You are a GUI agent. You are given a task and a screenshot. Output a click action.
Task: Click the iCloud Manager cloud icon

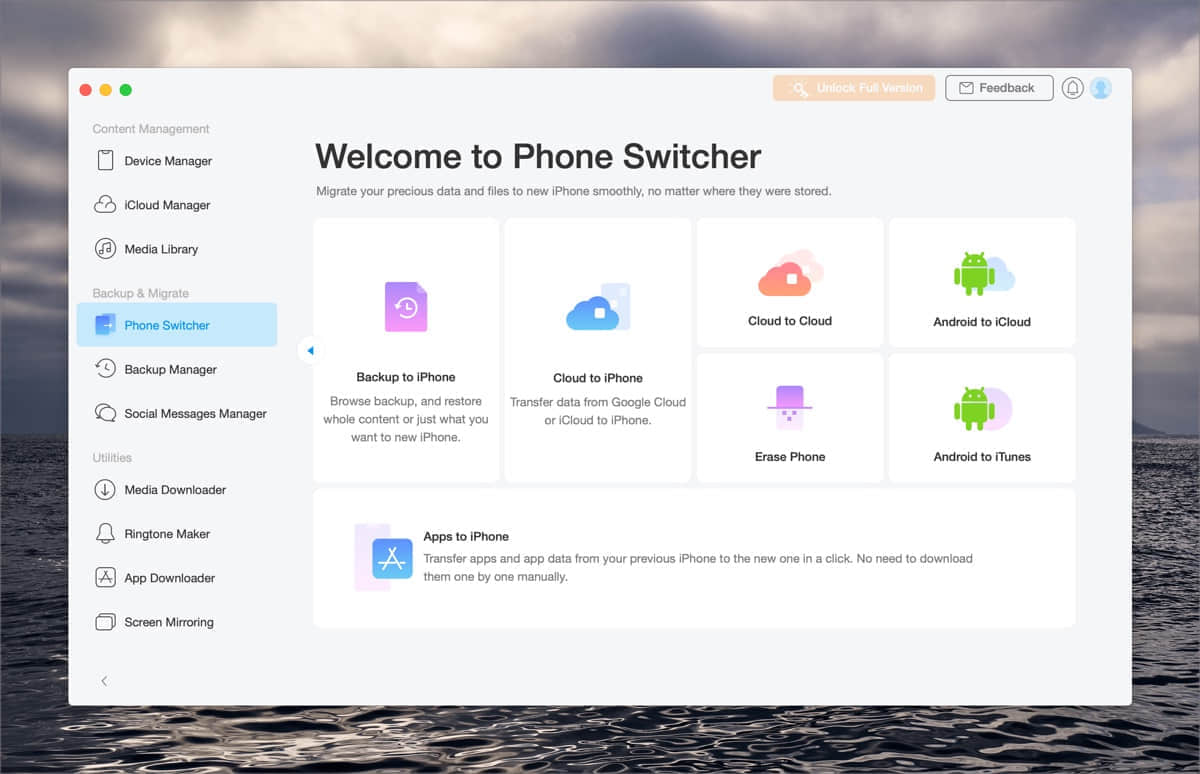105,205
